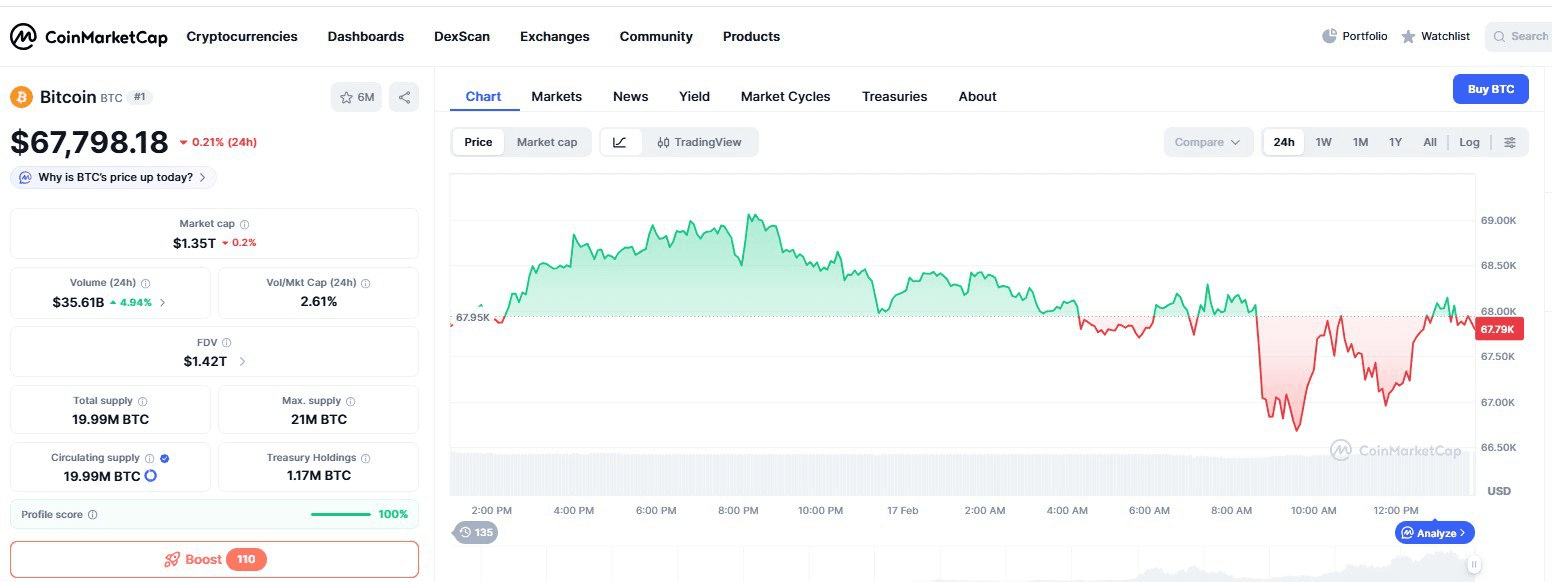The height and width of the screenshot is (582, 1552).
Task: Select the 1W time range
Action: (x=1323, y=142)
